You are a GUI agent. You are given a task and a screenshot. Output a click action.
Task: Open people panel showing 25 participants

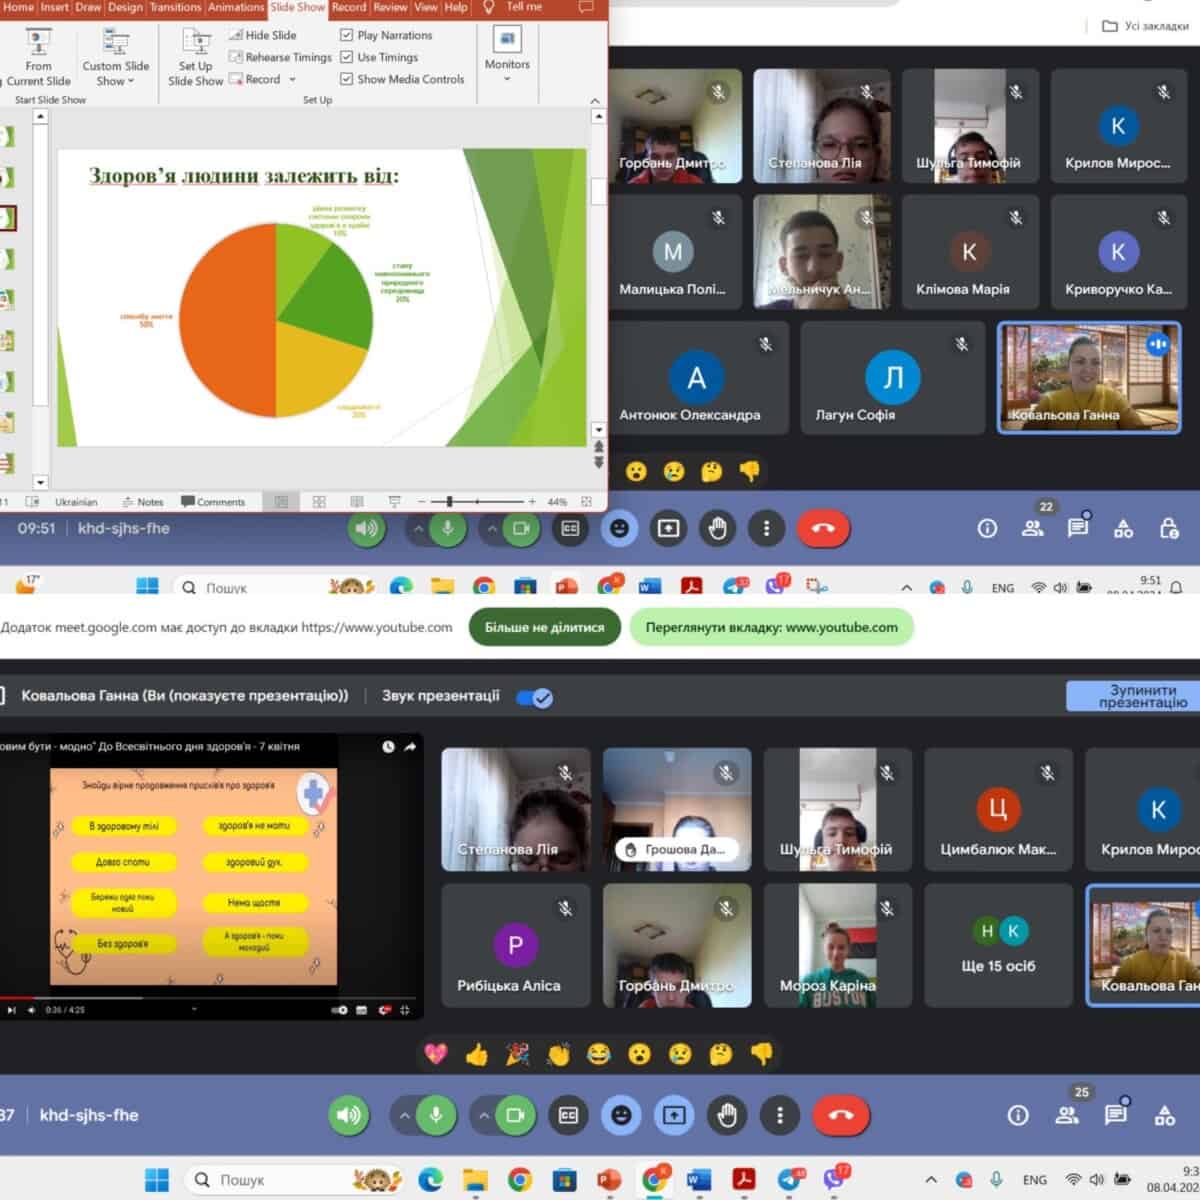[x=1068, y=1115]
